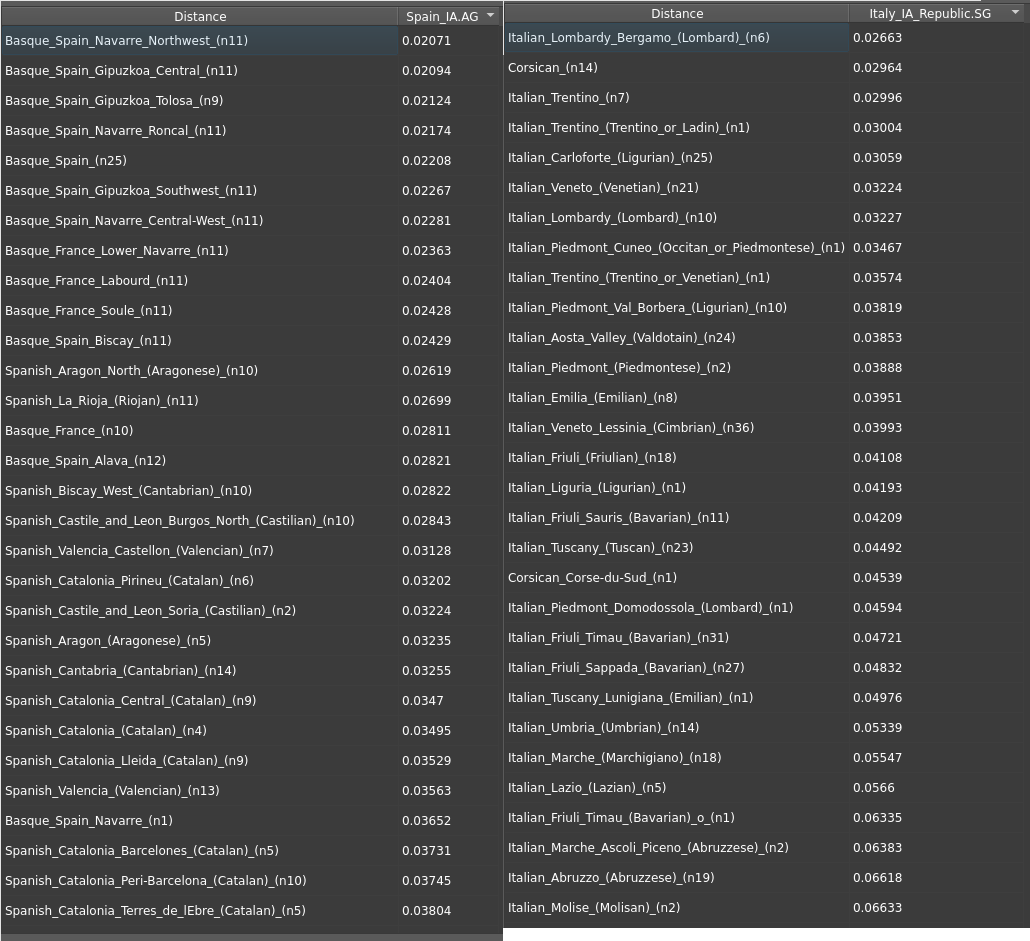Select row Spanish_Biscay_West_(Cantabrian)_(n10)

point(252,491)
